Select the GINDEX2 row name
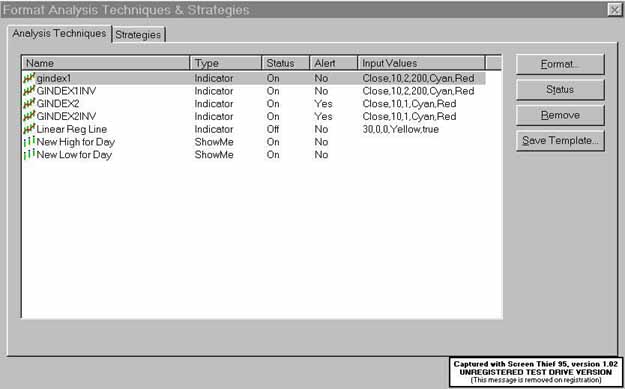625x389 pixels. (58, 104)
